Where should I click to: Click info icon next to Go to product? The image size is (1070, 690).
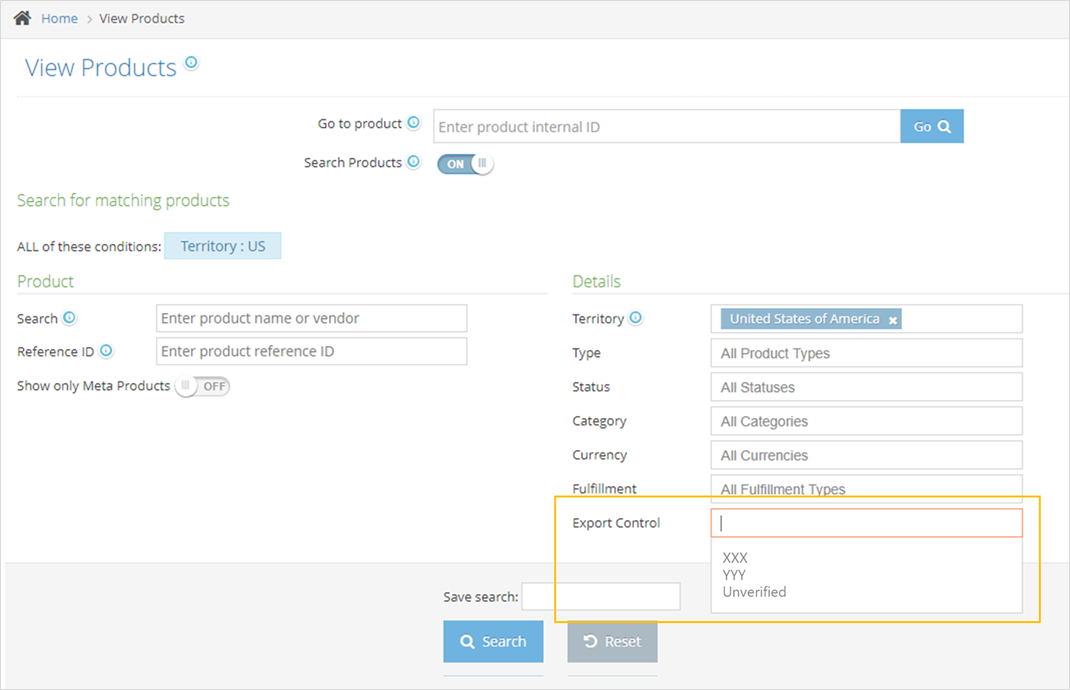(x=413, y=123)
